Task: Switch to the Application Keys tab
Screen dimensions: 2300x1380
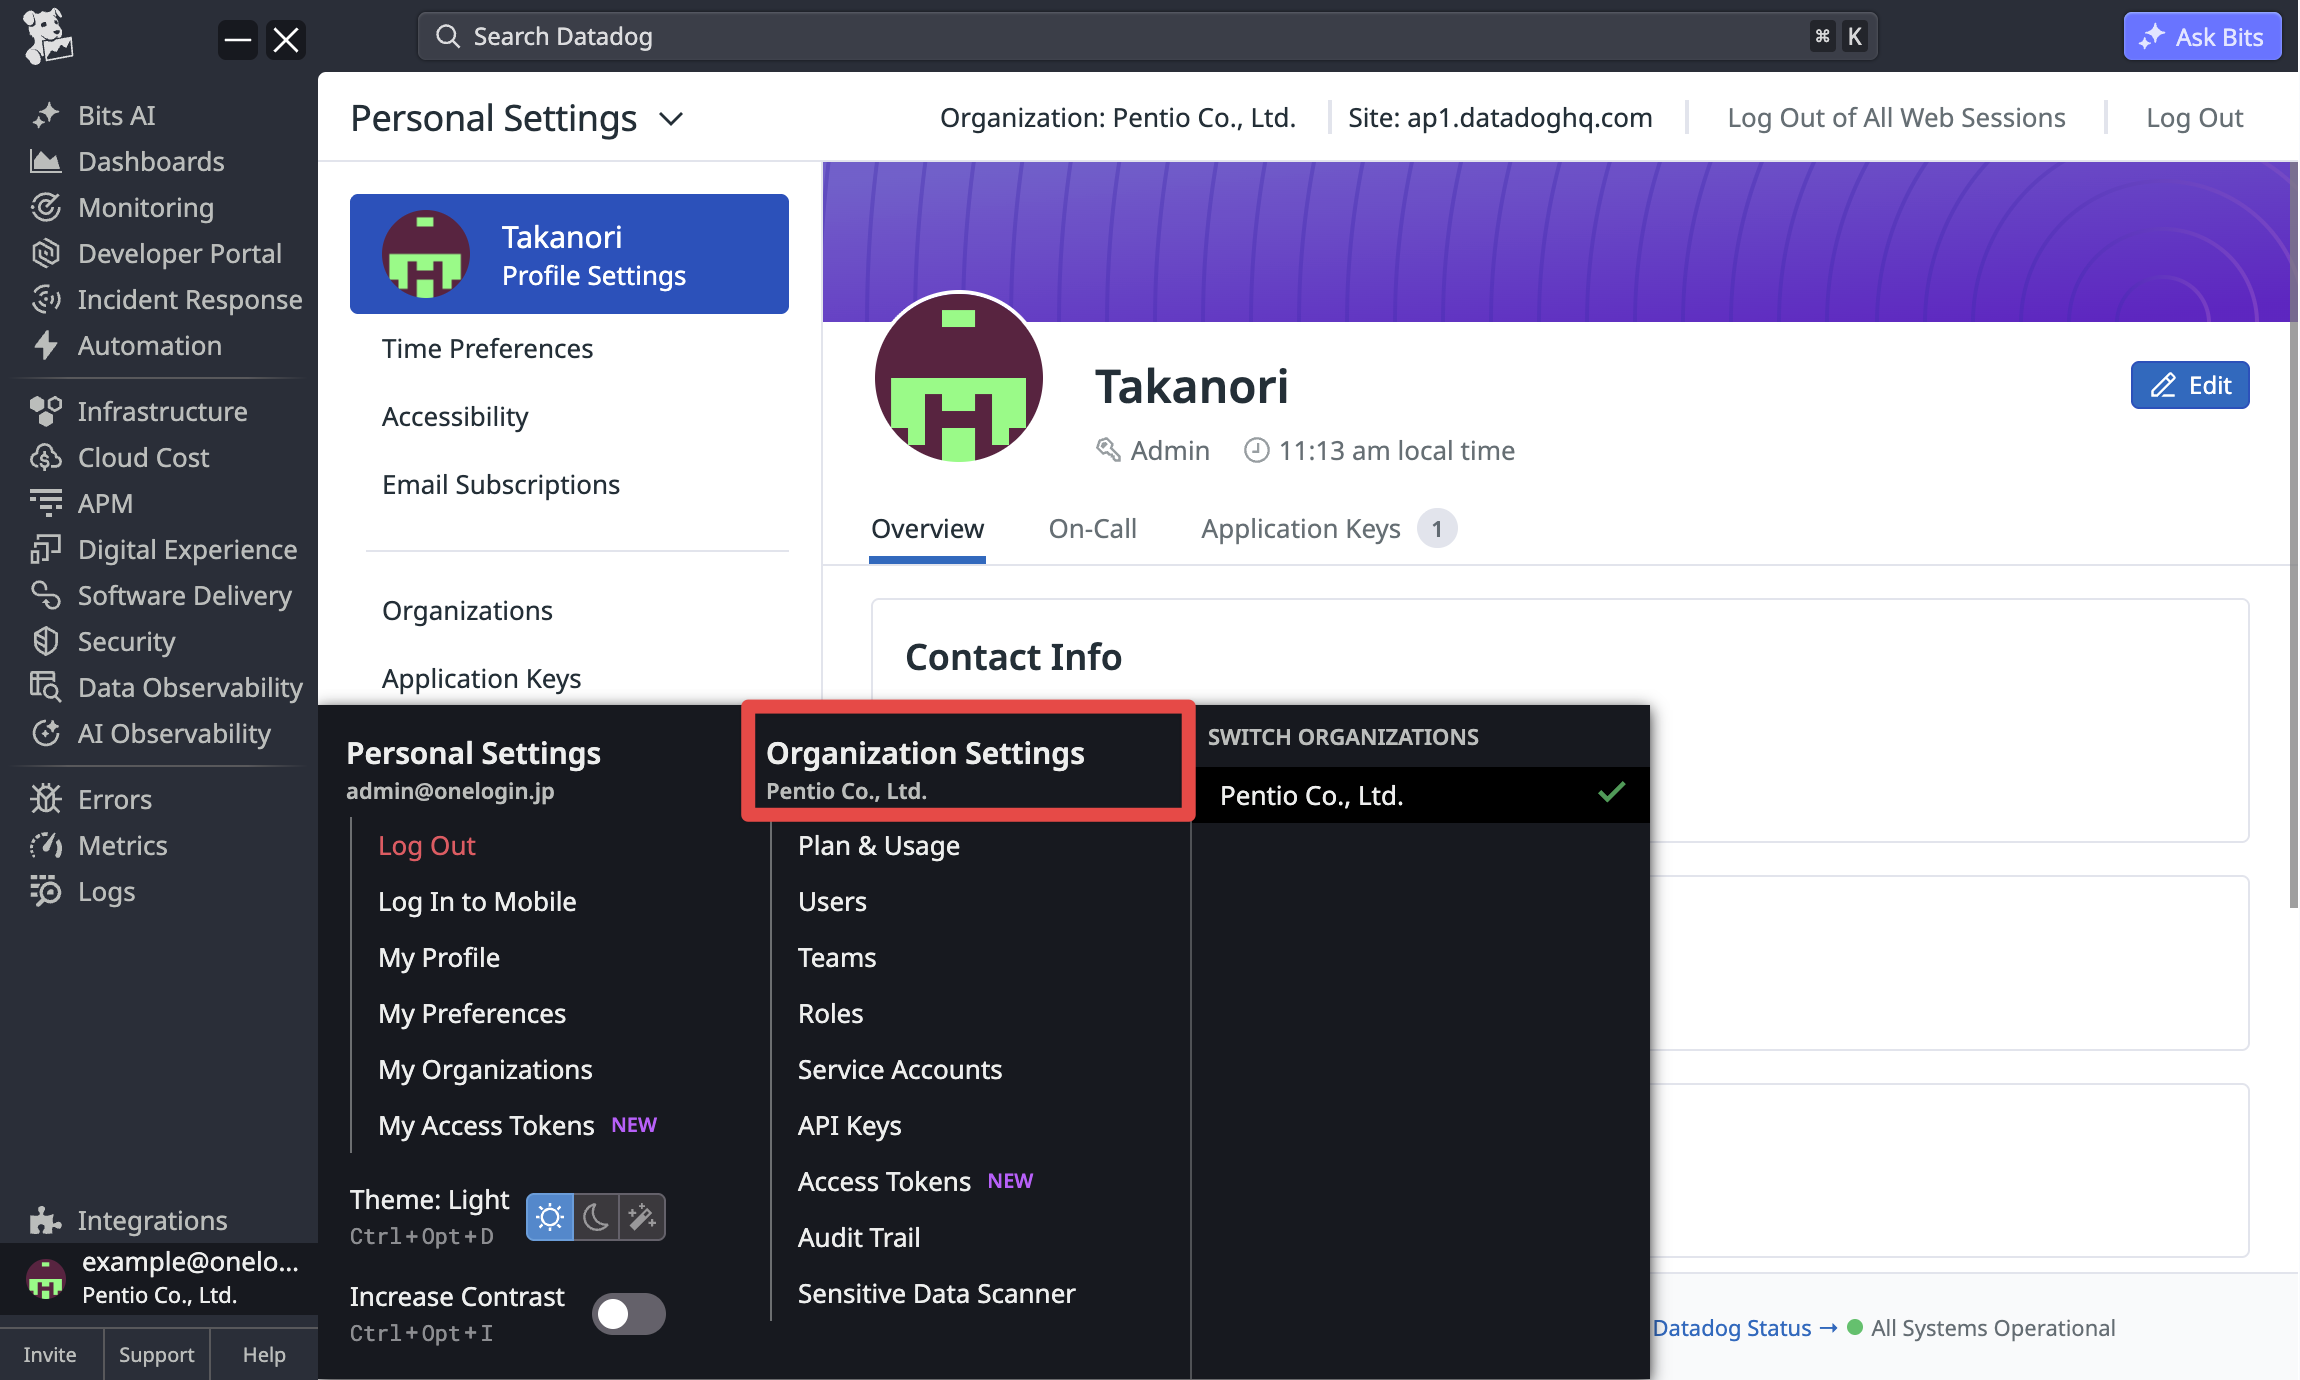Action: [1328, 529]
